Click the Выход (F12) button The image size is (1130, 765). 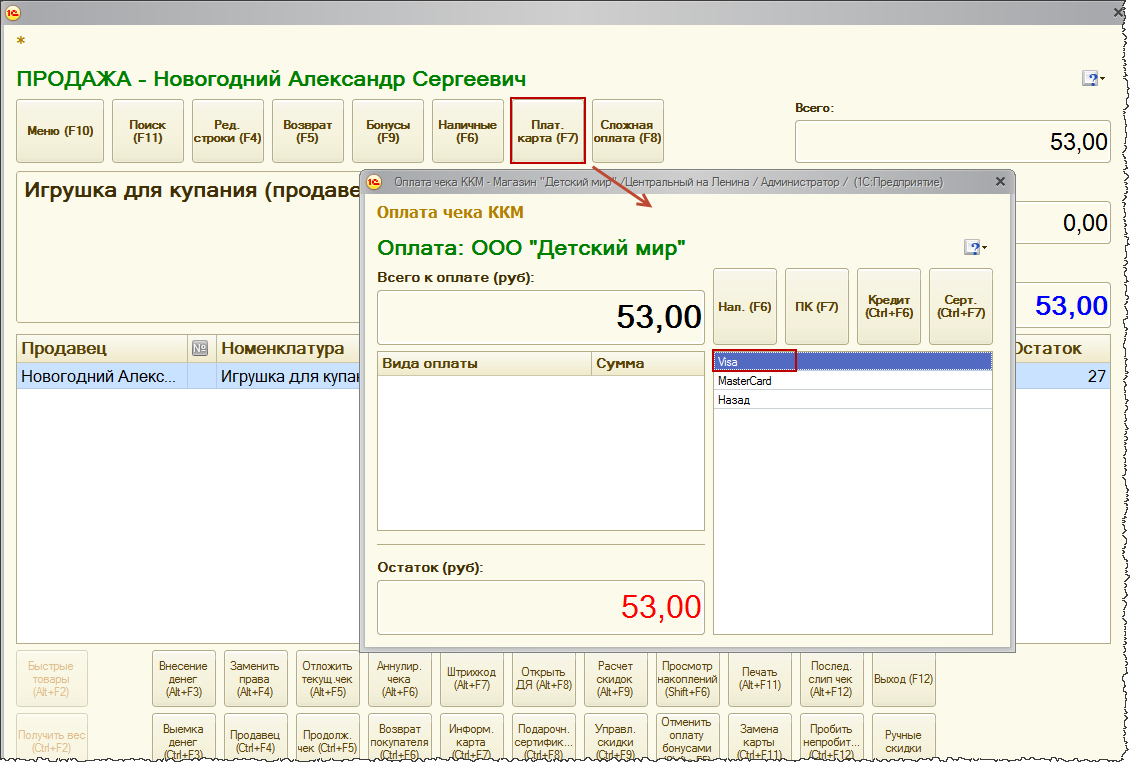904,679
